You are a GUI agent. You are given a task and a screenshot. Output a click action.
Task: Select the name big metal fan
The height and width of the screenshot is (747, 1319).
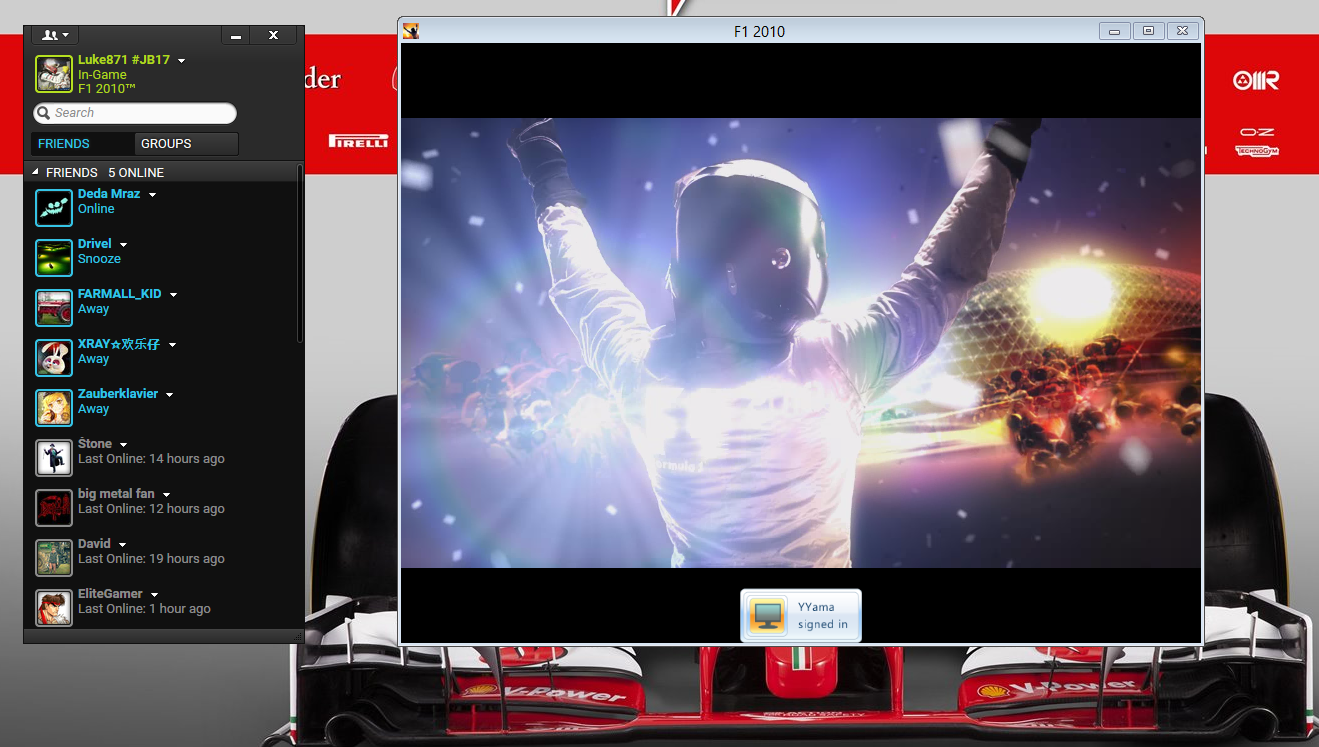tap(116, 494)
